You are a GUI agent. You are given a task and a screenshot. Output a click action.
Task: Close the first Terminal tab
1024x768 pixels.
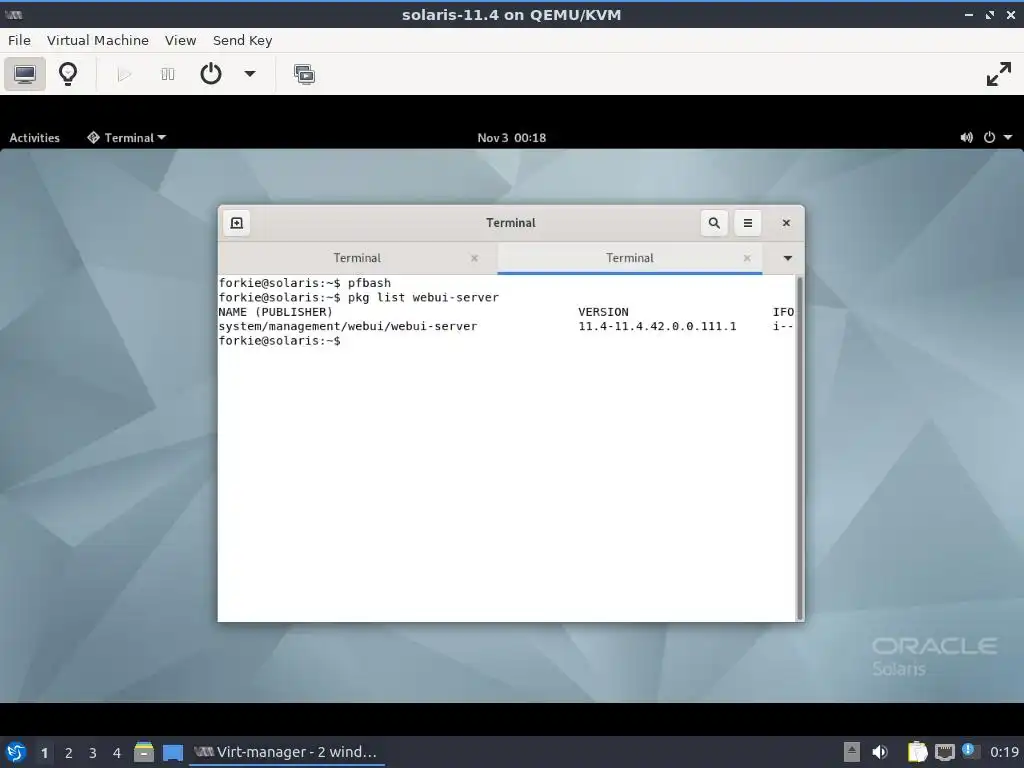474,259
